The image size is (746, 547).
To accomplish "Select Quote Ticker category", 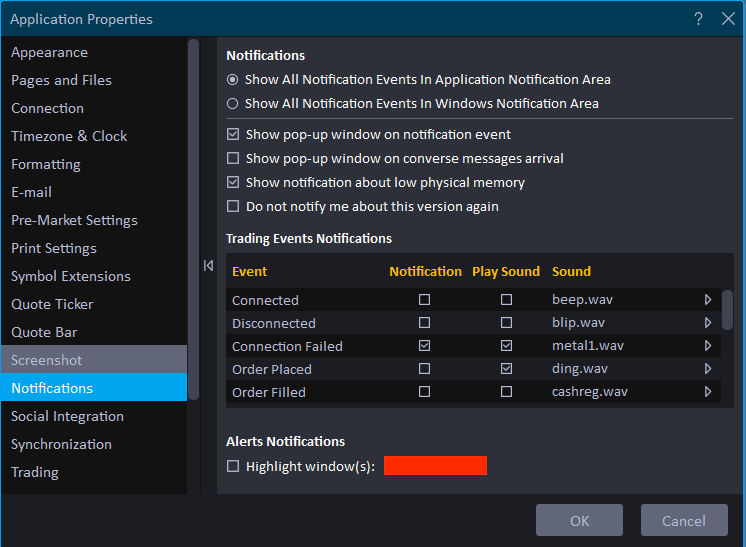I will [94, 304].
